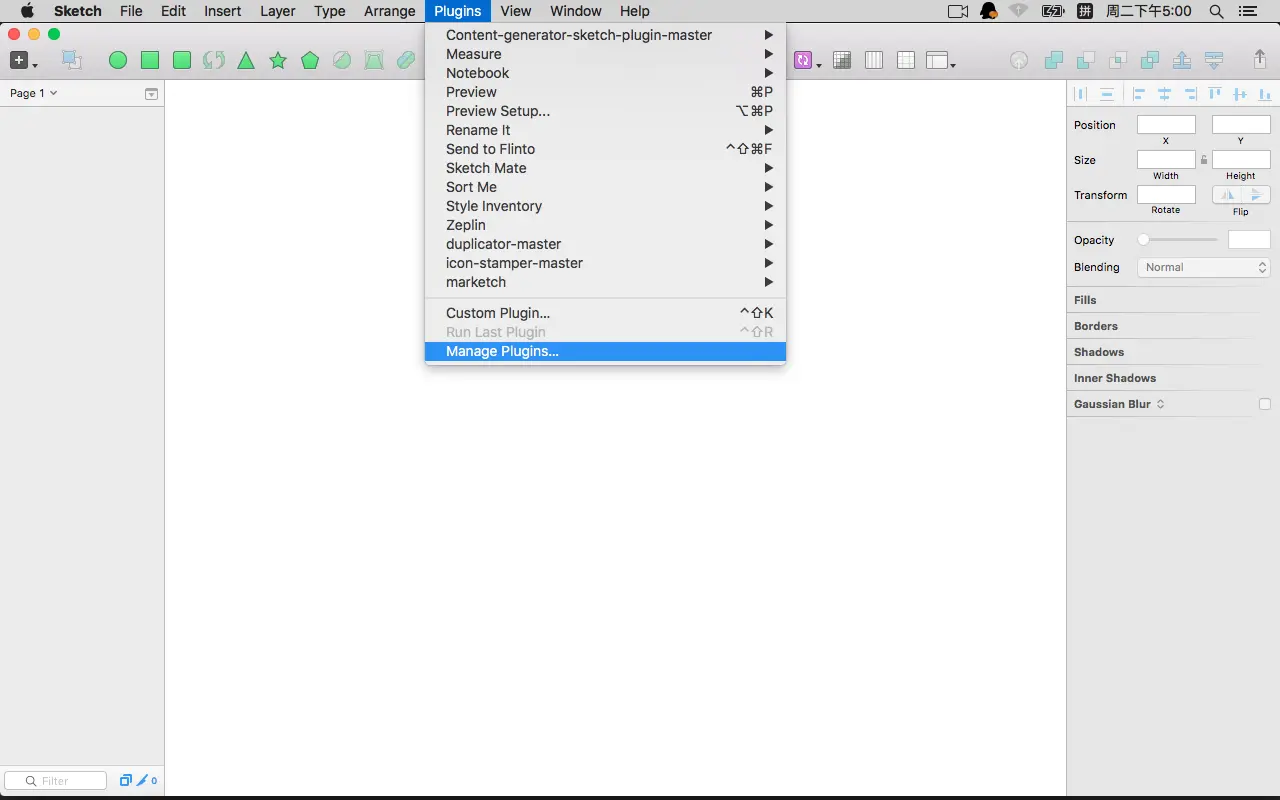Click the Width size field
Viewport: 1280px width, 800px height.
click(x=1166, y=160)
